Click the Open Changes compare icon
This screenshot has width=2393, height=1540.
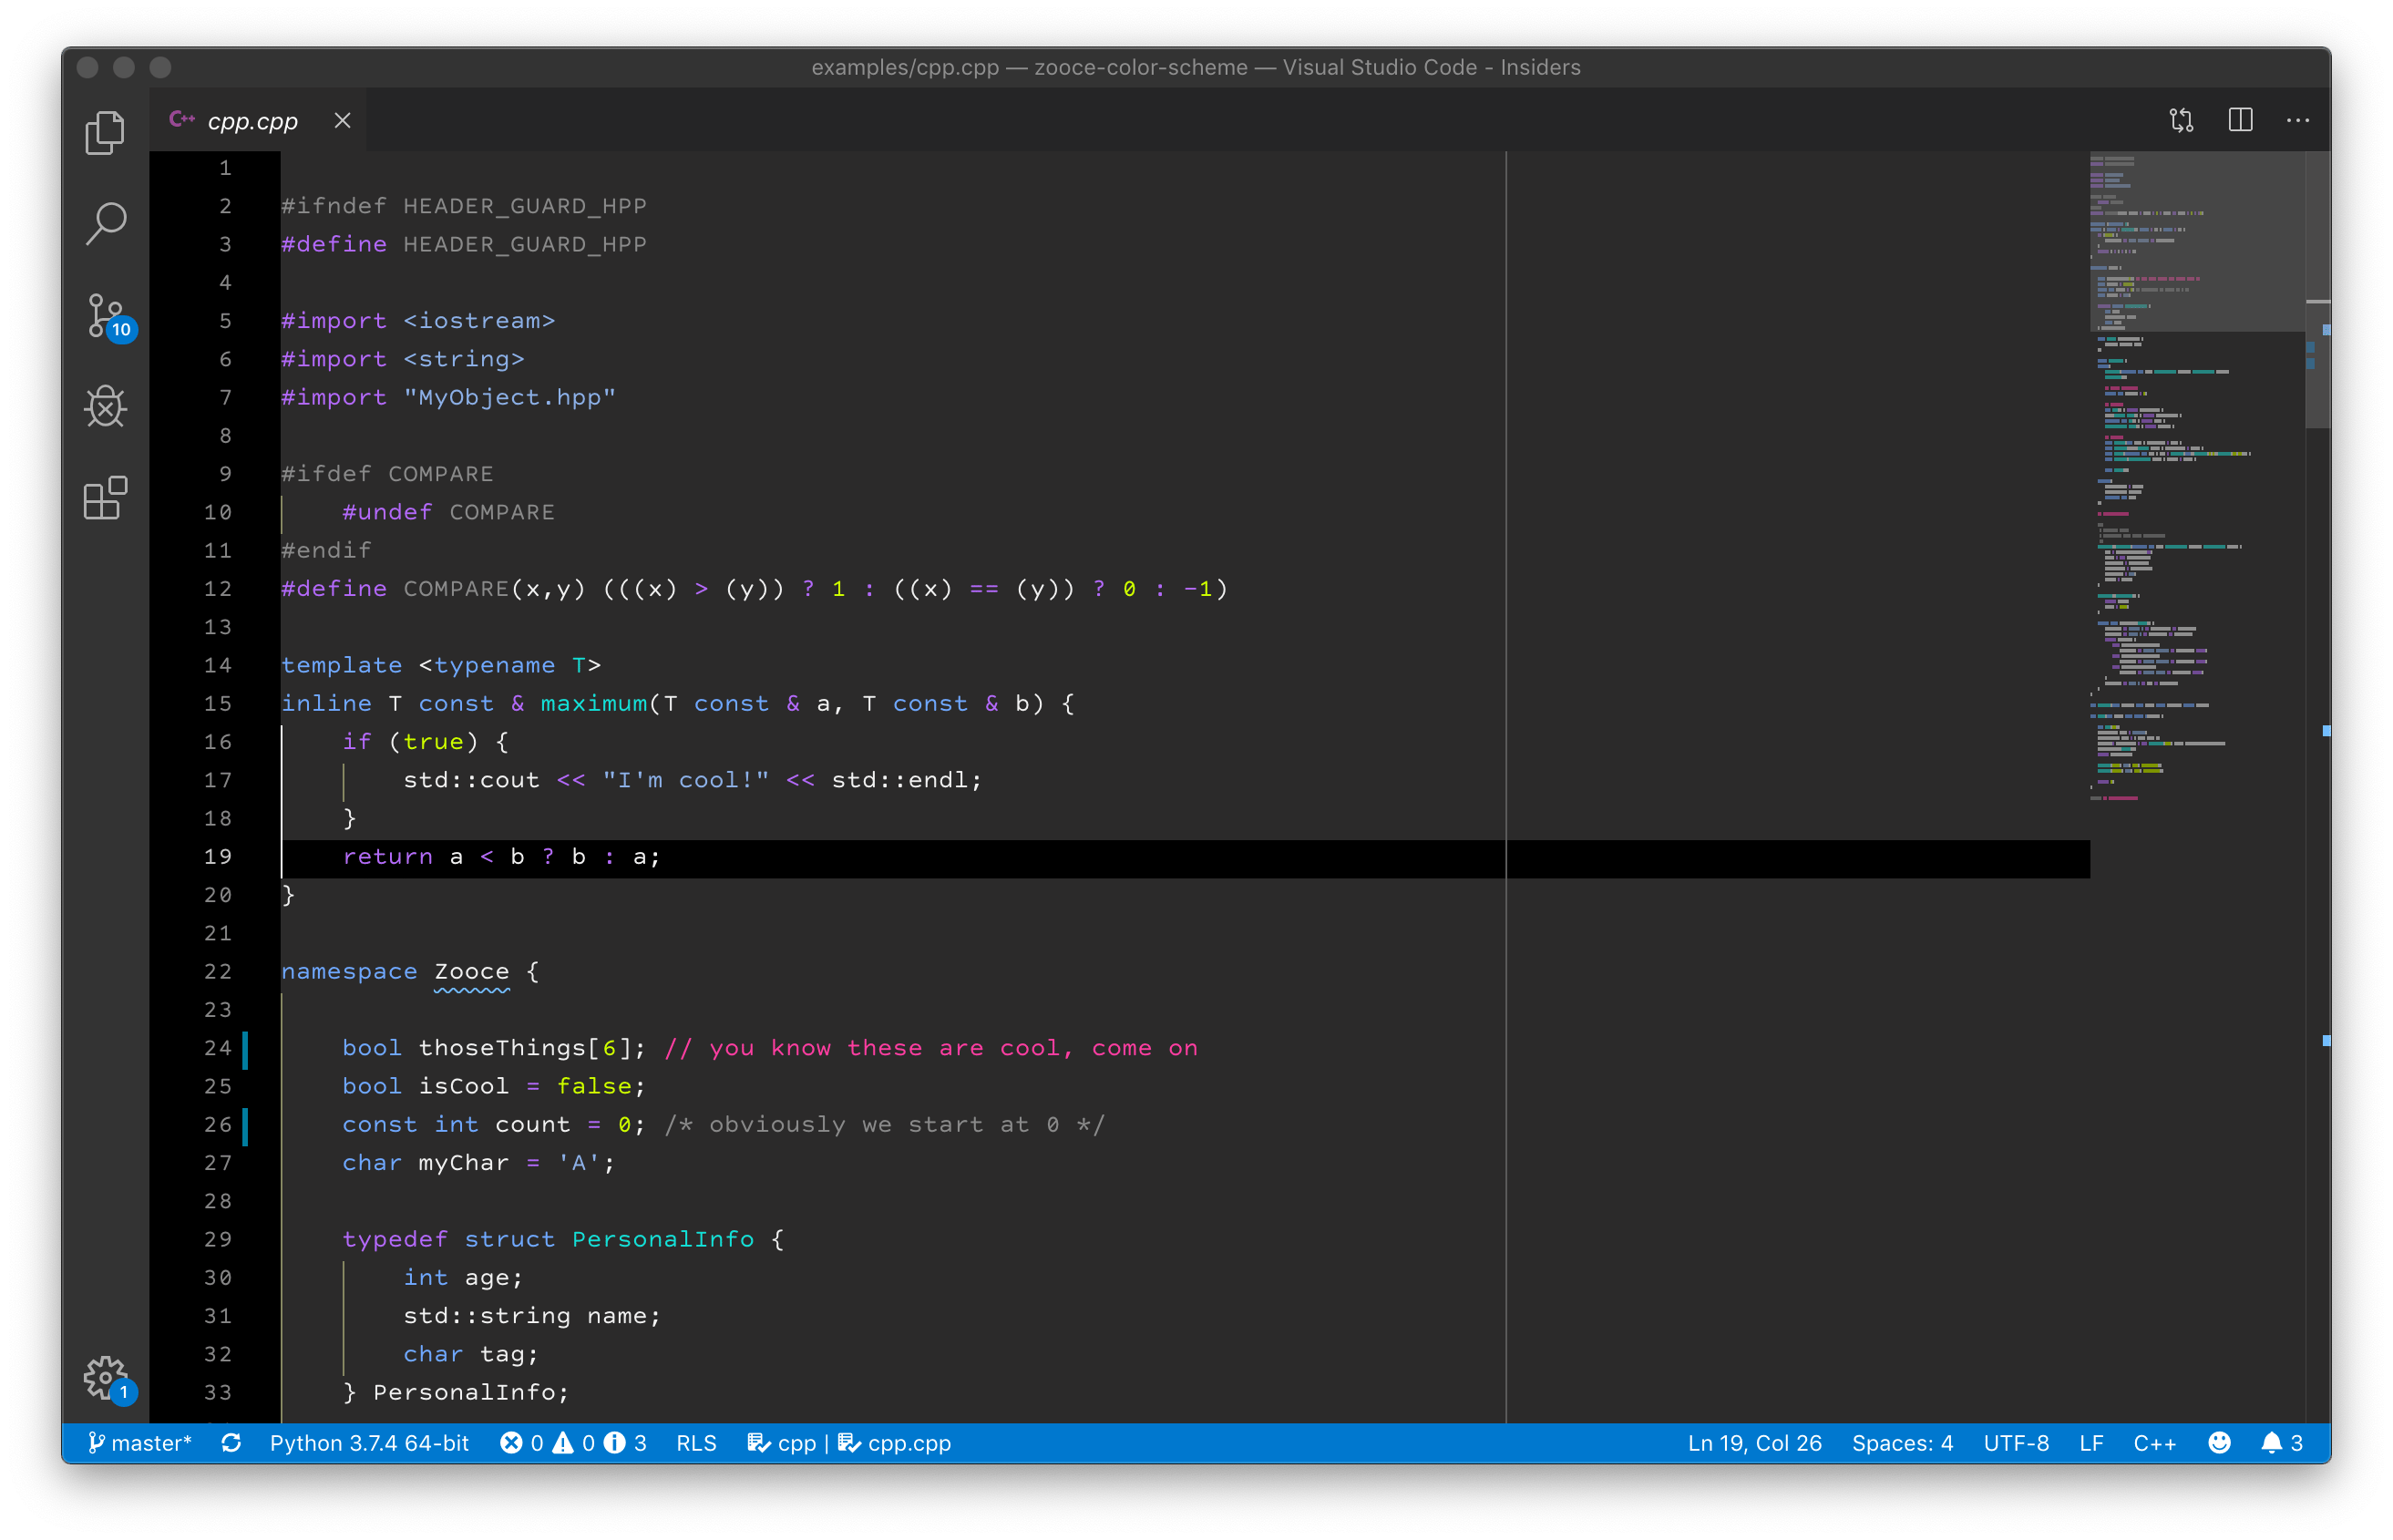[2181, 121]
